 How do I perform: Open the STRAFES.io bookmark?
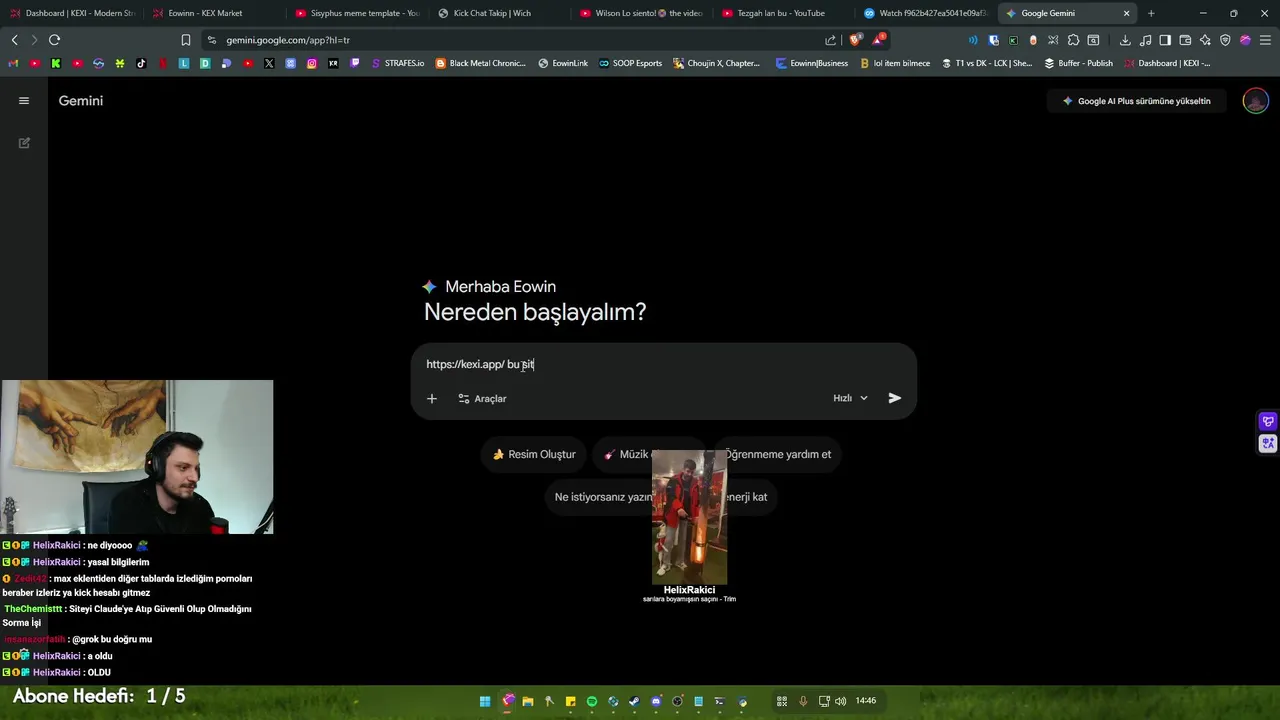click(x=398, y=63)
